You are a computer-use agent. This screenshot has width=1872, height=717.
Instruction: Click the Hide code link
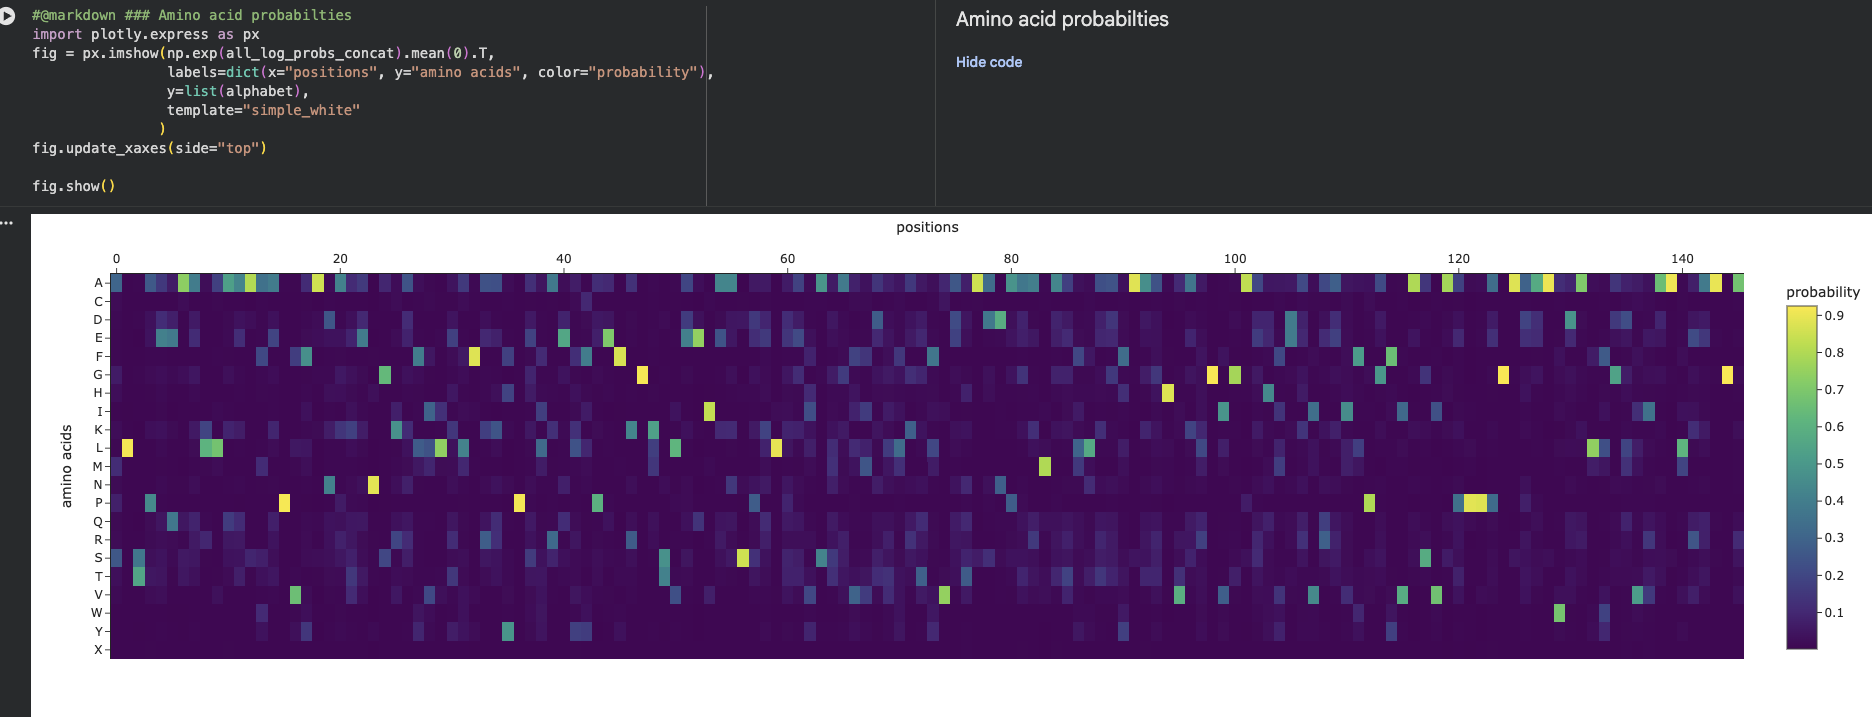988,62
